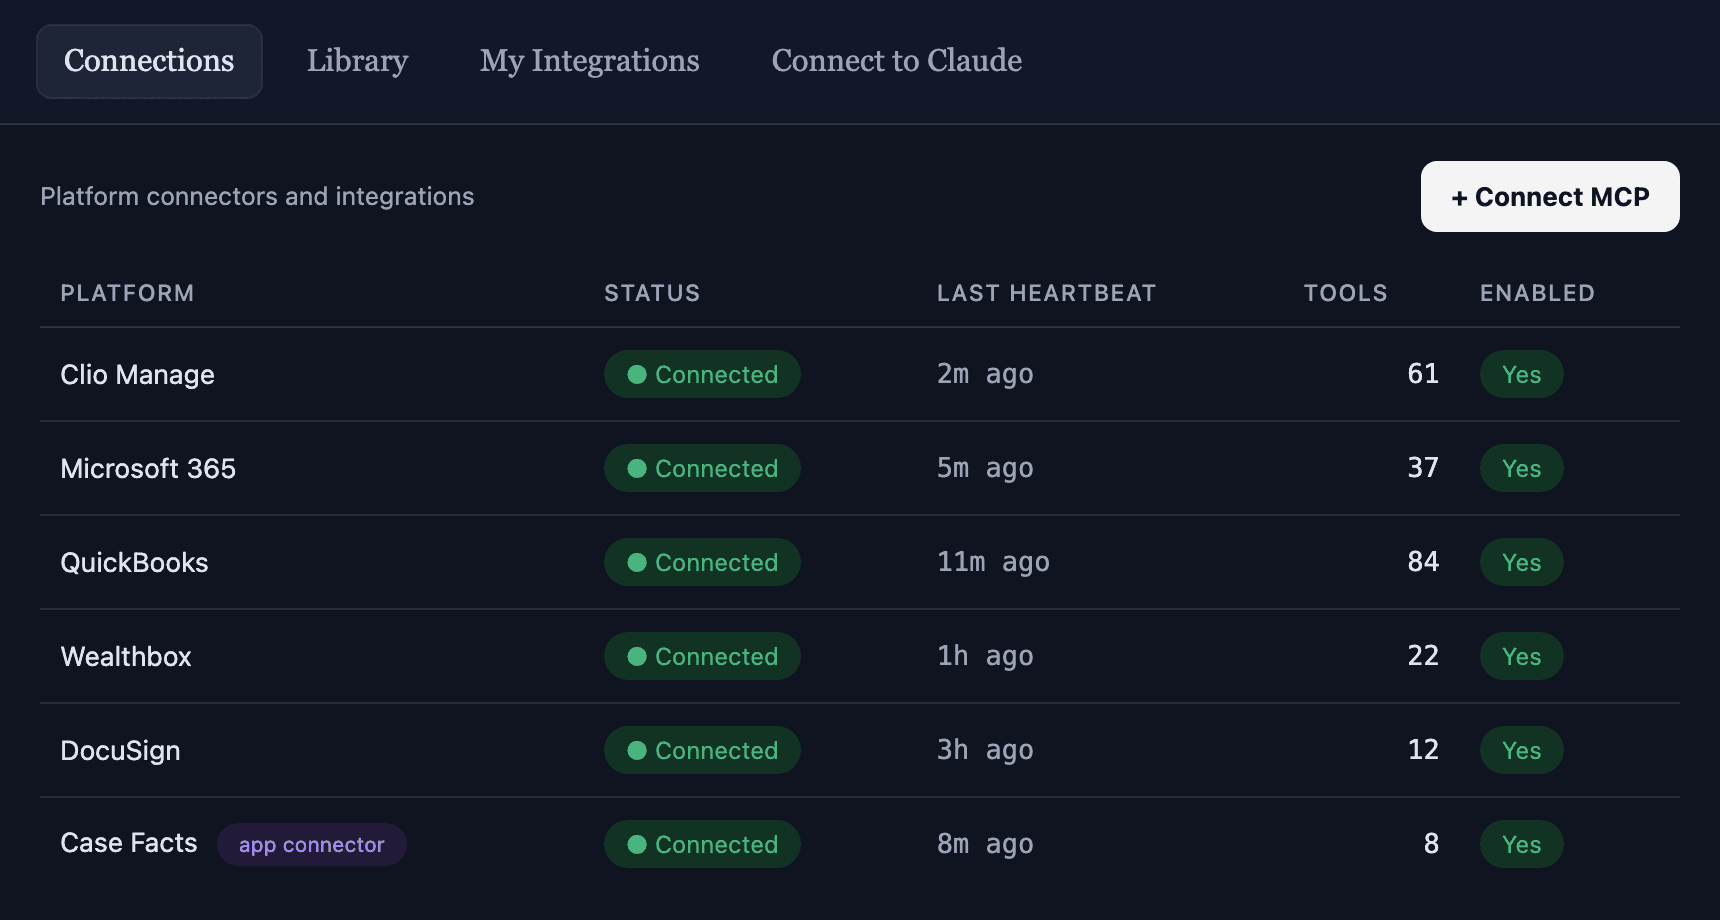Toggle the Yes enabled pill for Microsoft 365
Image resolution: width=1720 pixels, height=920 pixels.
pos(1521,468)
